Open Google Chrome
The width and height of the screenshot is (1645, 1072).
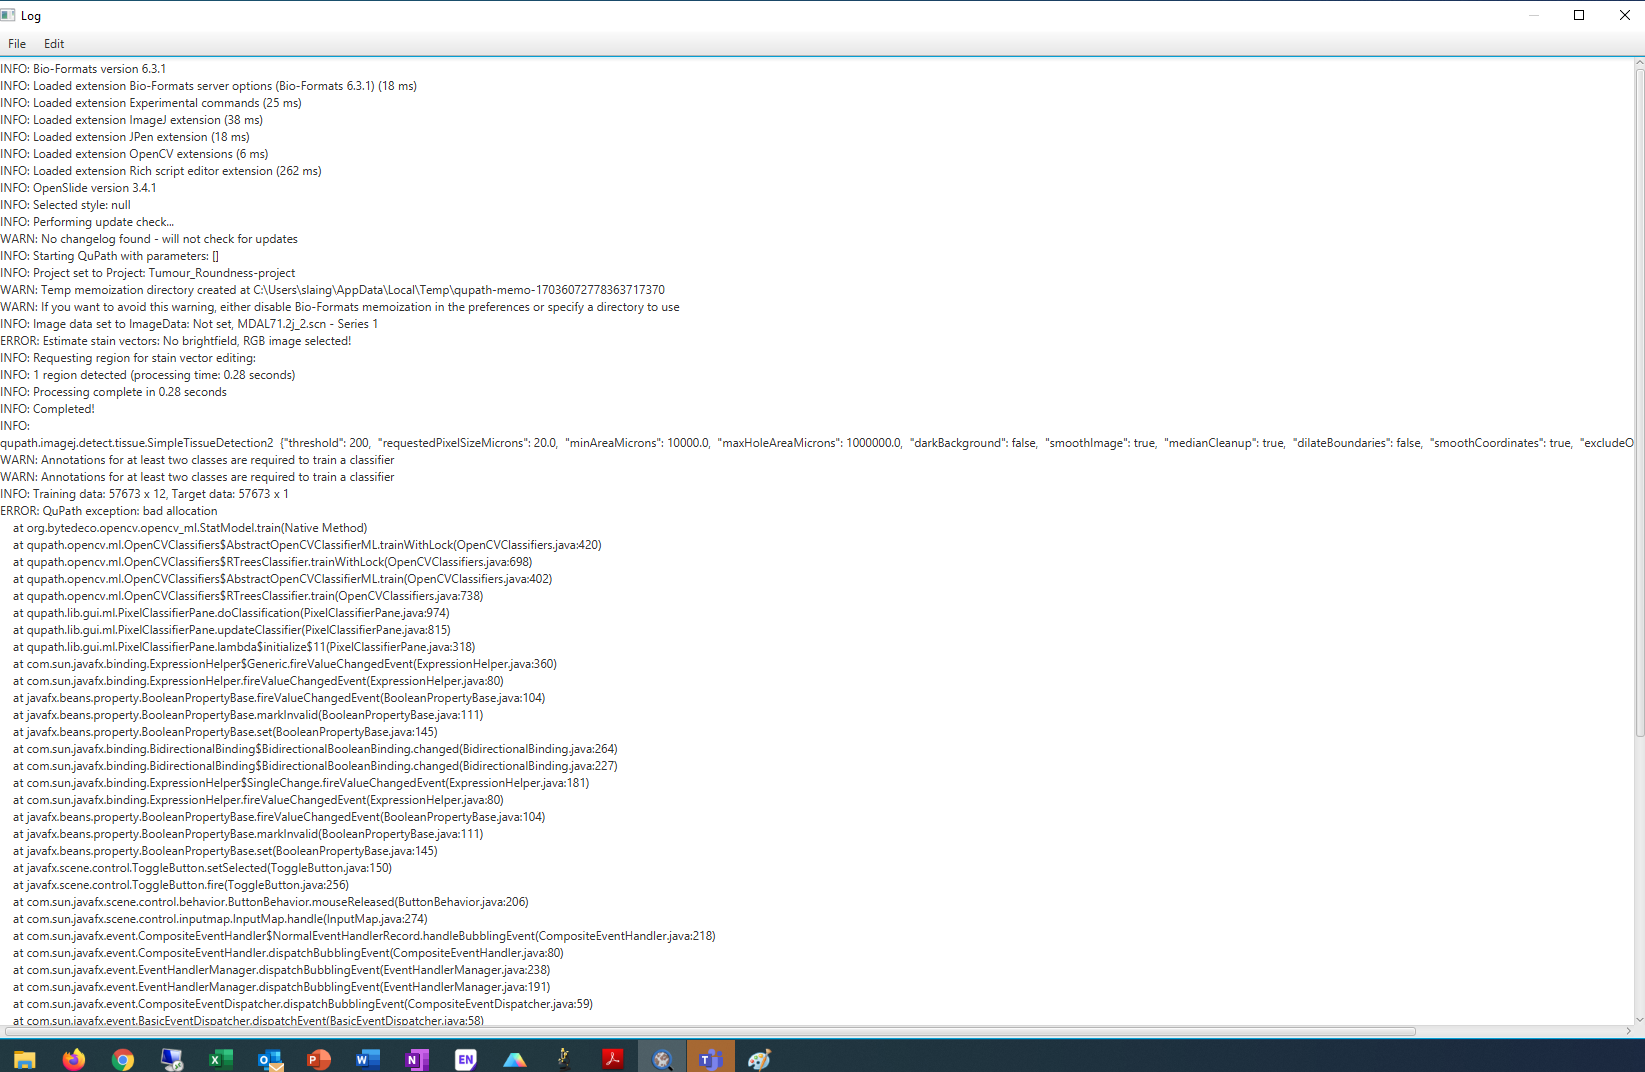coord(123,1057)
